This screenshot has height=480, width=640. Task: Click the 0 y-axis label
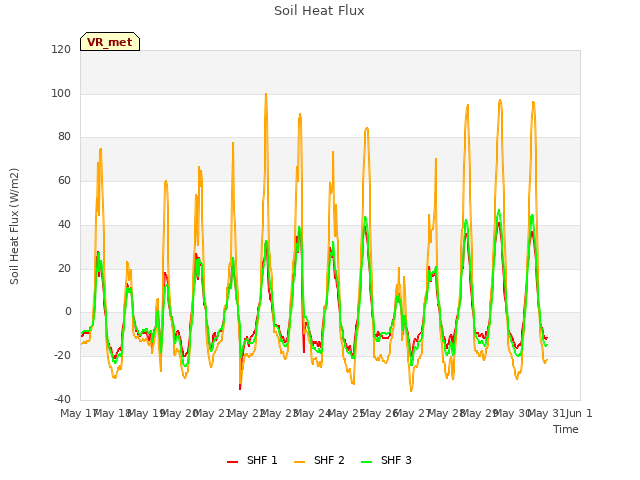click(x=68, y=312)
